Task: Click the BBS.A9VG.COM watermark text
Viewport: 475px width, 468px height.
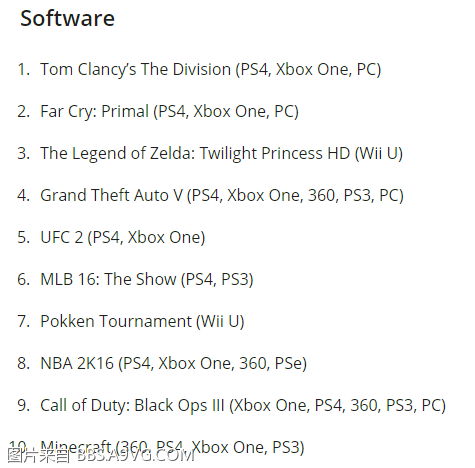Action: coord(135,456)
